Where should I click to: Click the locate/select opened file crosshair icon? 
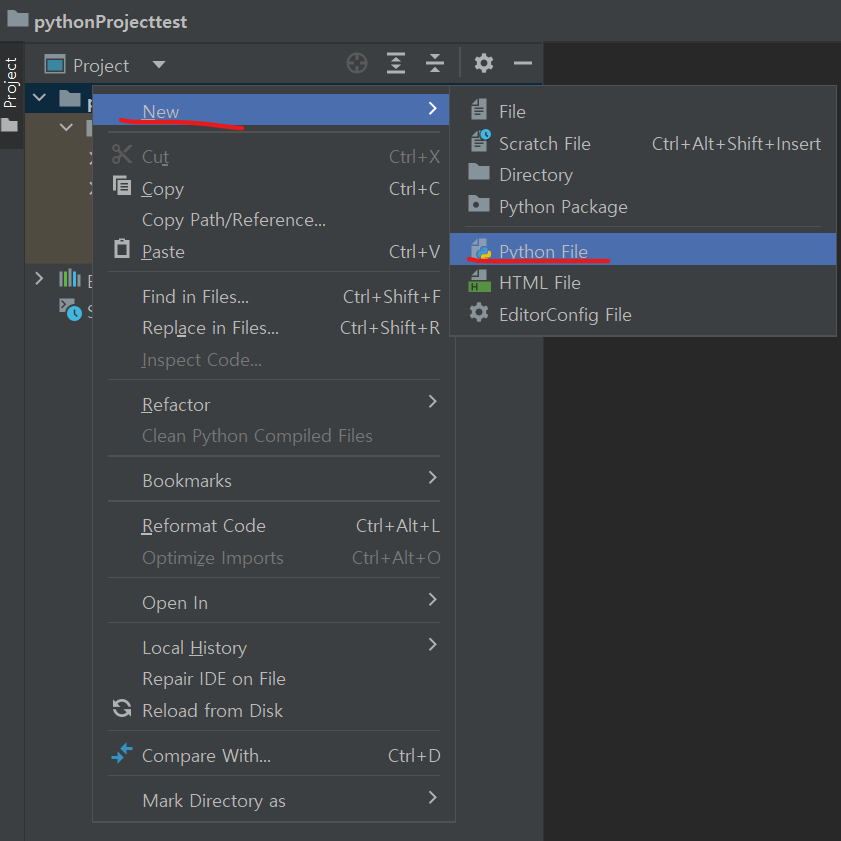[x=357, y=63]
